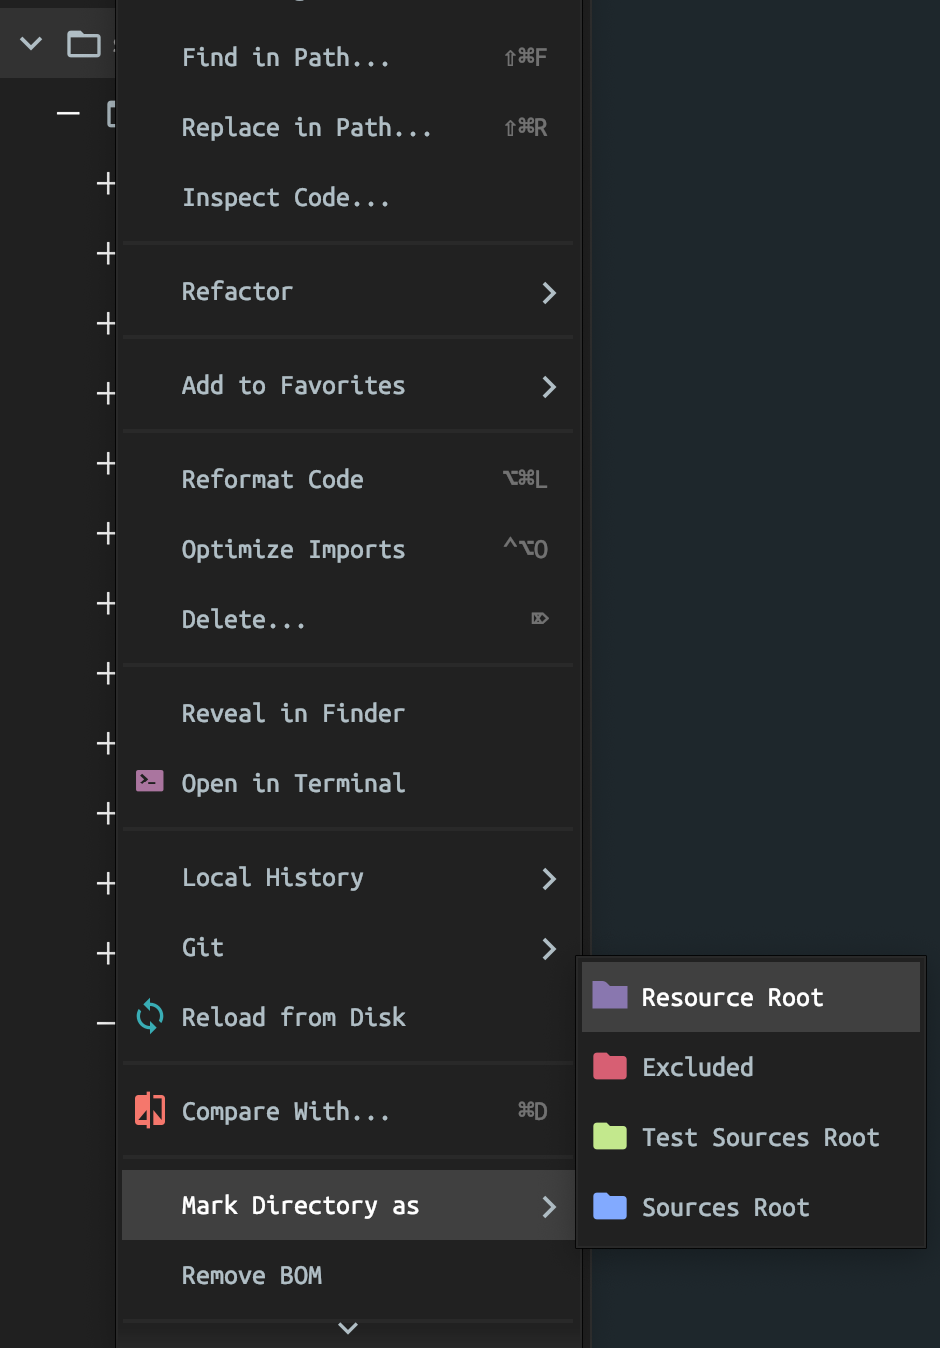This screenshot has height=1348, width=940.
Task: Trigger Reformat Code from the context menu
Action: click(x=272, y=479)
